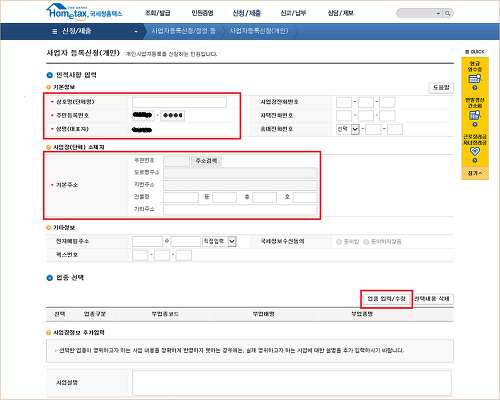Image resolution: width=500 pixels, height=400 pixels.
Task: Focus the 기타주소 input field
Action: pos(240,209)
